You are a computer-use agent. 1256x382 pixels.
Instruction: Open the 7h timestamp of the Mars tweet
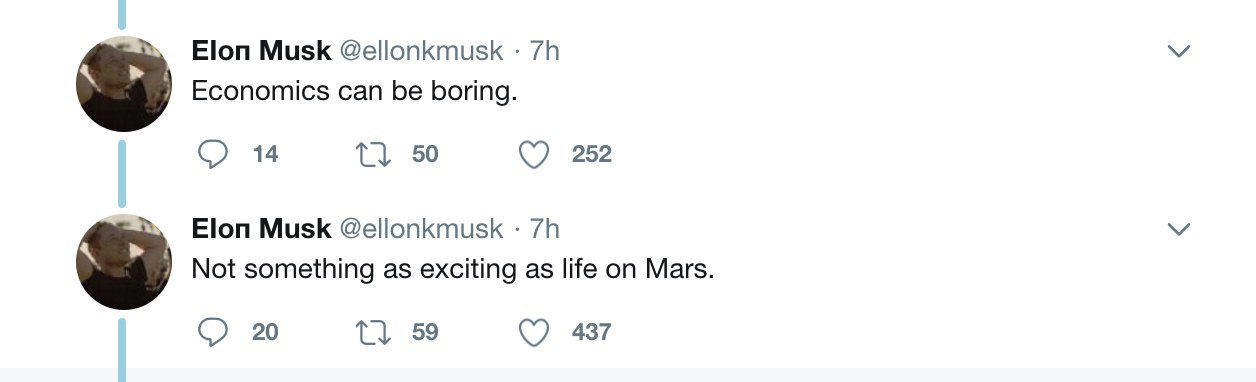544,229
